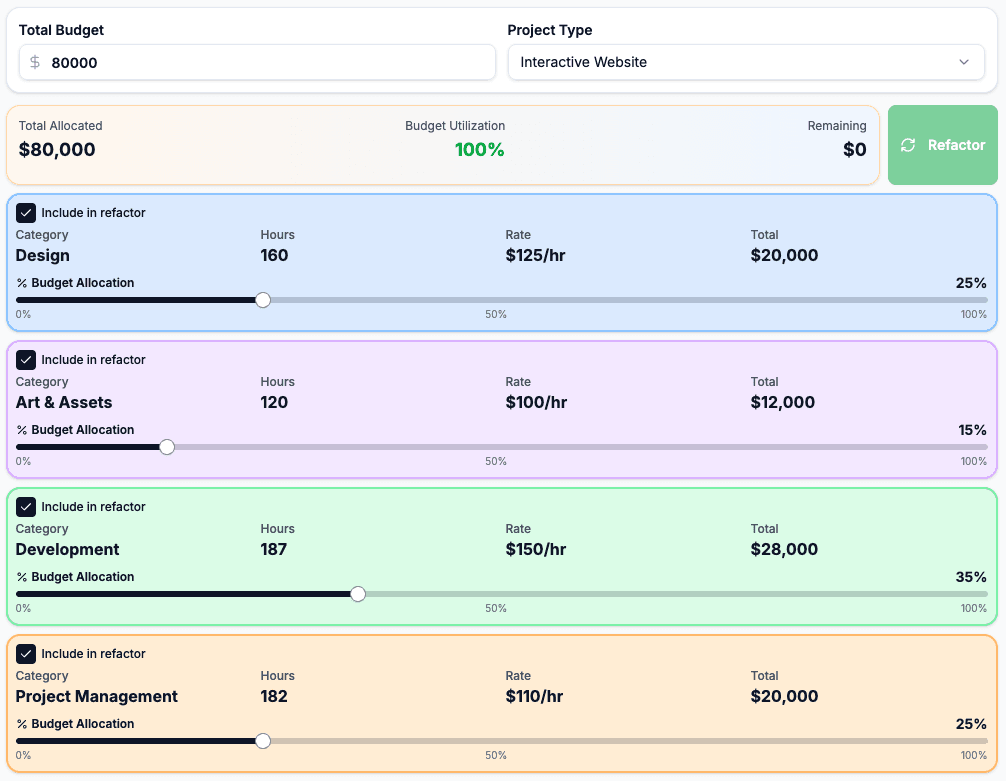The width and height of the screenshot is (1006, 781).
Task: Click the chevron beside Interactive Website
Action: [x=966, y=62]
